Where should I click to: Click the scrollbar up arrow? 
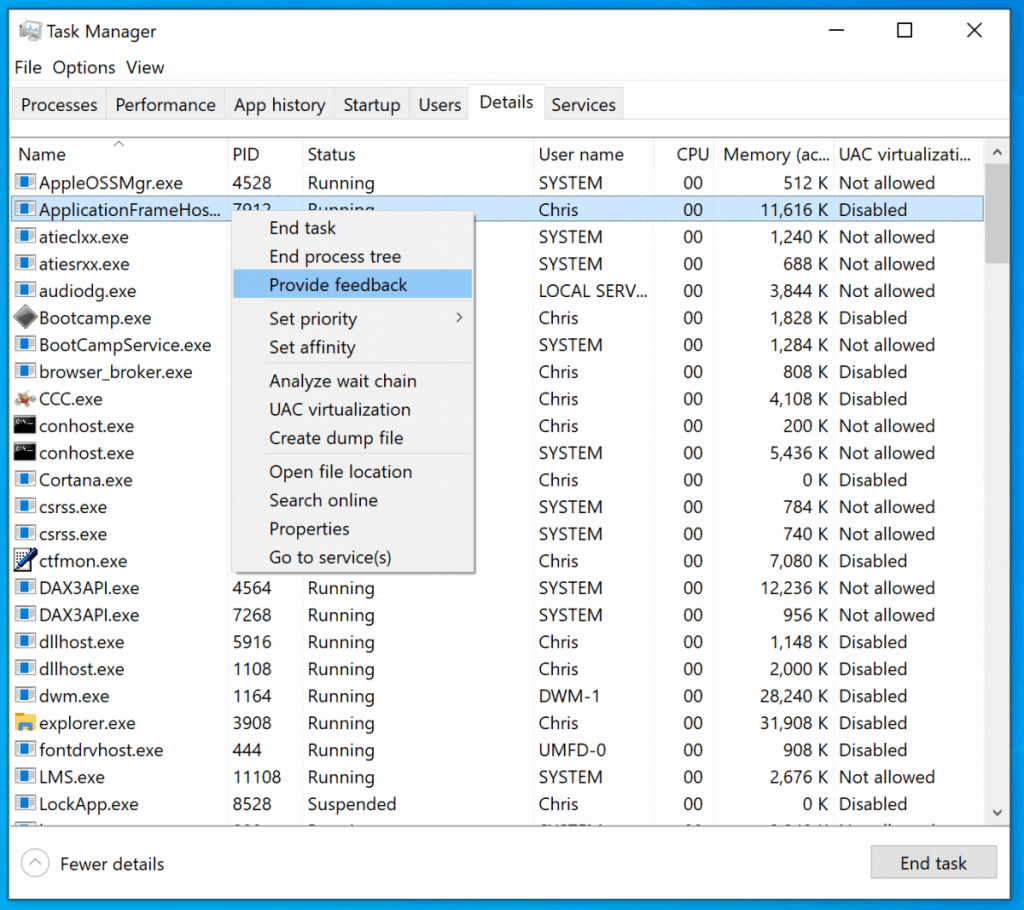pos(997,152)
